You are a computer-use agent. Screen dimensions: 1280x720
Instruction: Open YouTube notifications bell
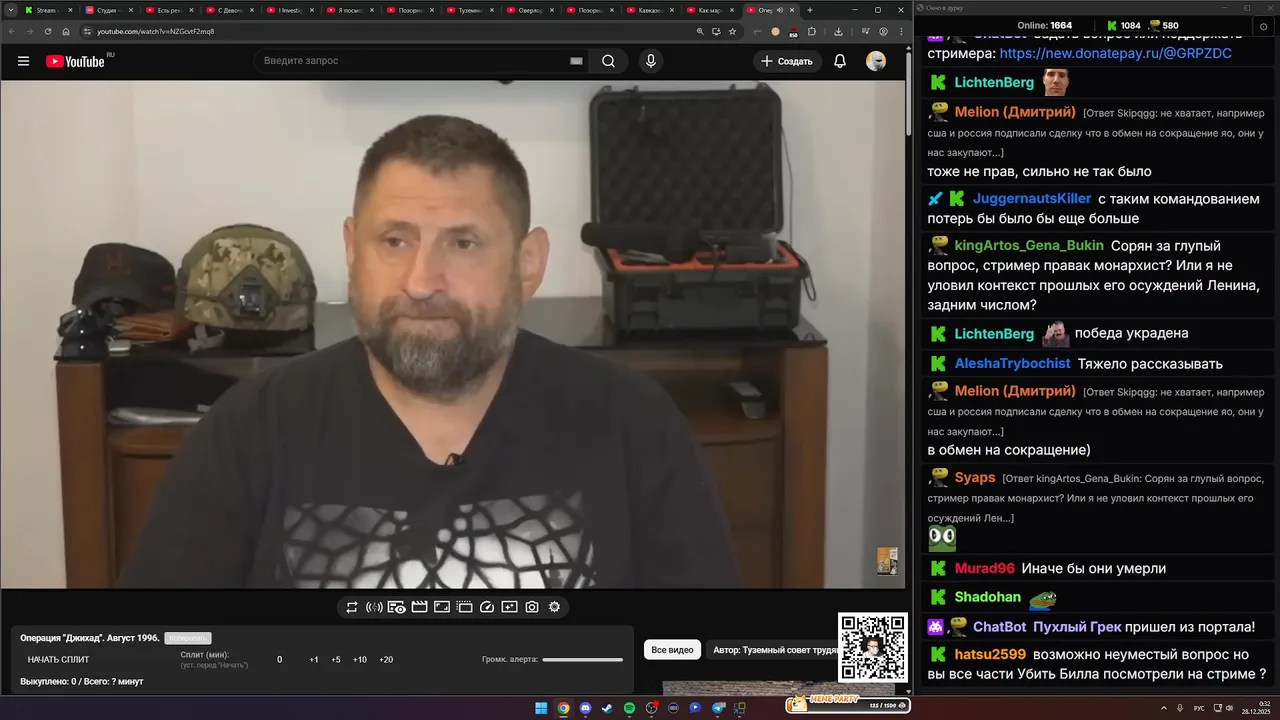[x=840, y=61]
